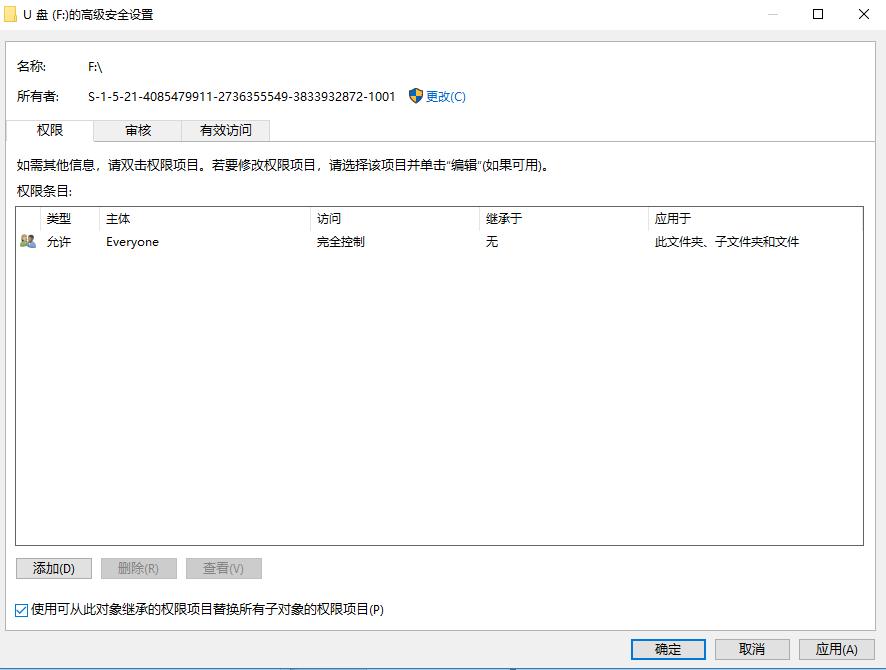Switch to the 有效访问 tab
886x670 pixels.
tap(225, 130)
